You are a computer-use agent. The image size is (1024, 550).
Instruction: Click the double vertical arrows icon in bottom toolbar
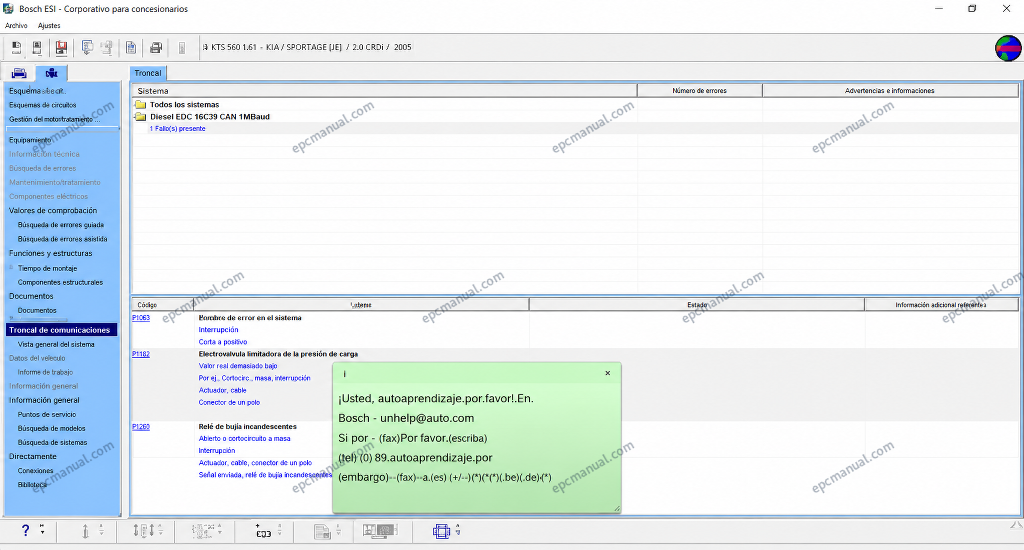[144, 531]
